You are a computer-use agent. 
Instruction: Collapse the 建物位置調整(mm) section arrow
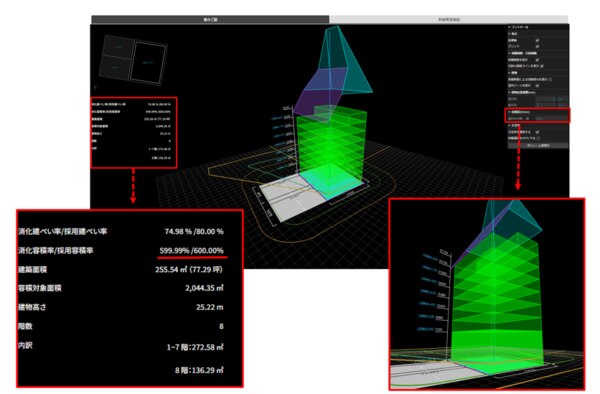click(509, 93)
